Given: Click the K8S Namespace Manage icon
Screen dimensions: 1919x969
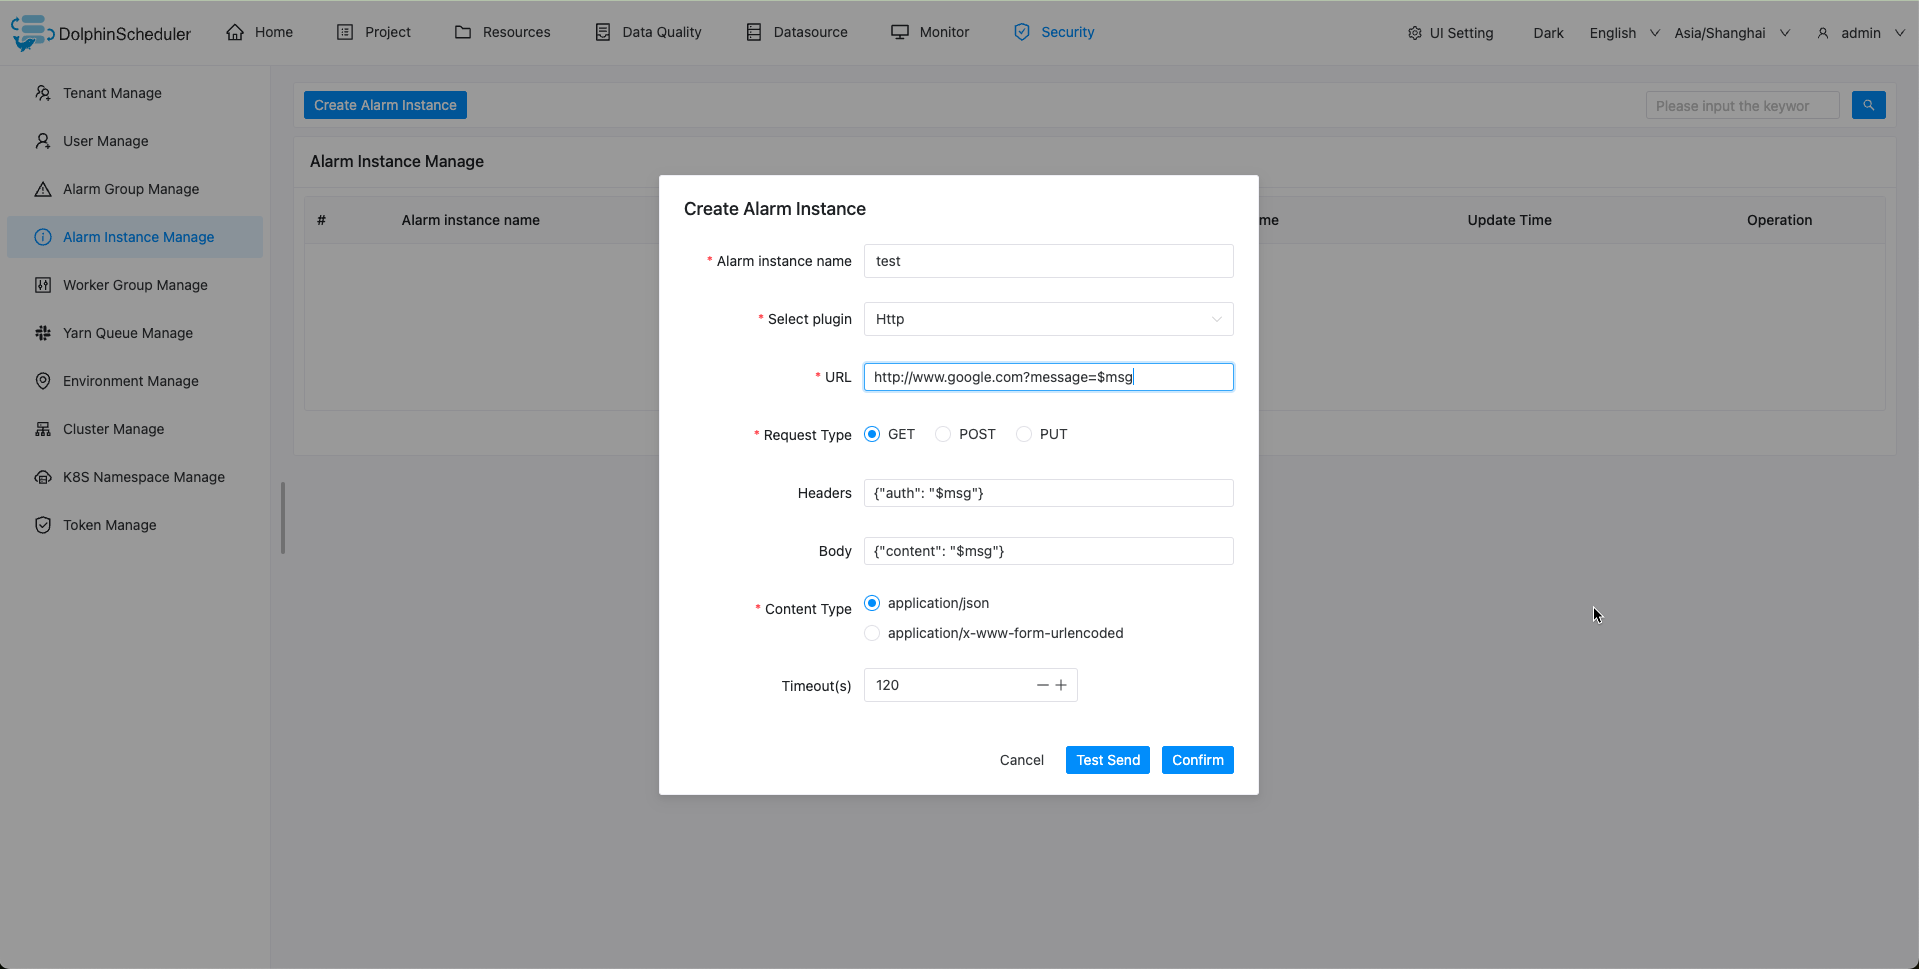Looking at the screenshot, I should click(x=43, y=477).
